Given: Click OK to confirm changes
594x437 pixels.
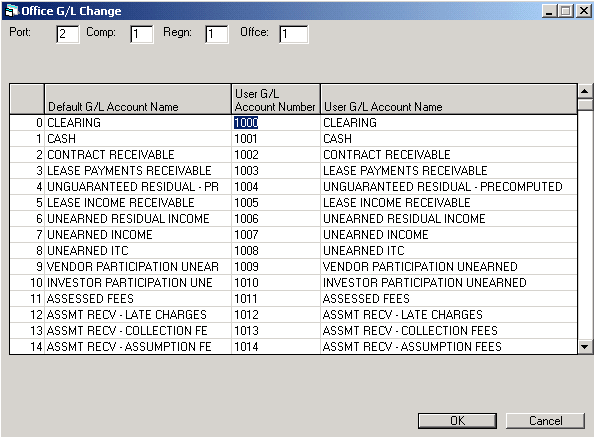Looking at the screenshot, I should (x=457, y=421).
